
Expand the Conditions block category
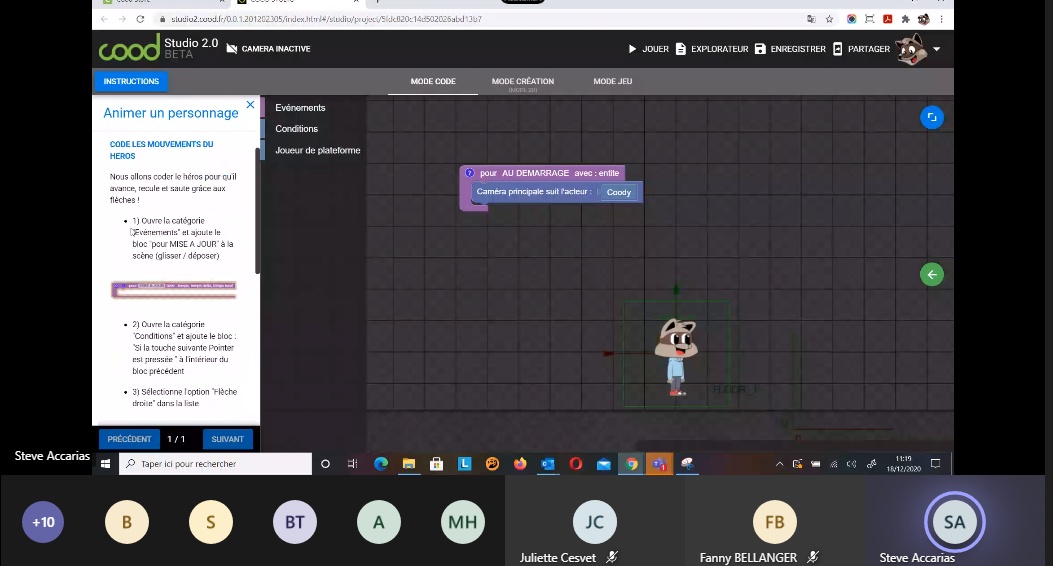(297, 129)
